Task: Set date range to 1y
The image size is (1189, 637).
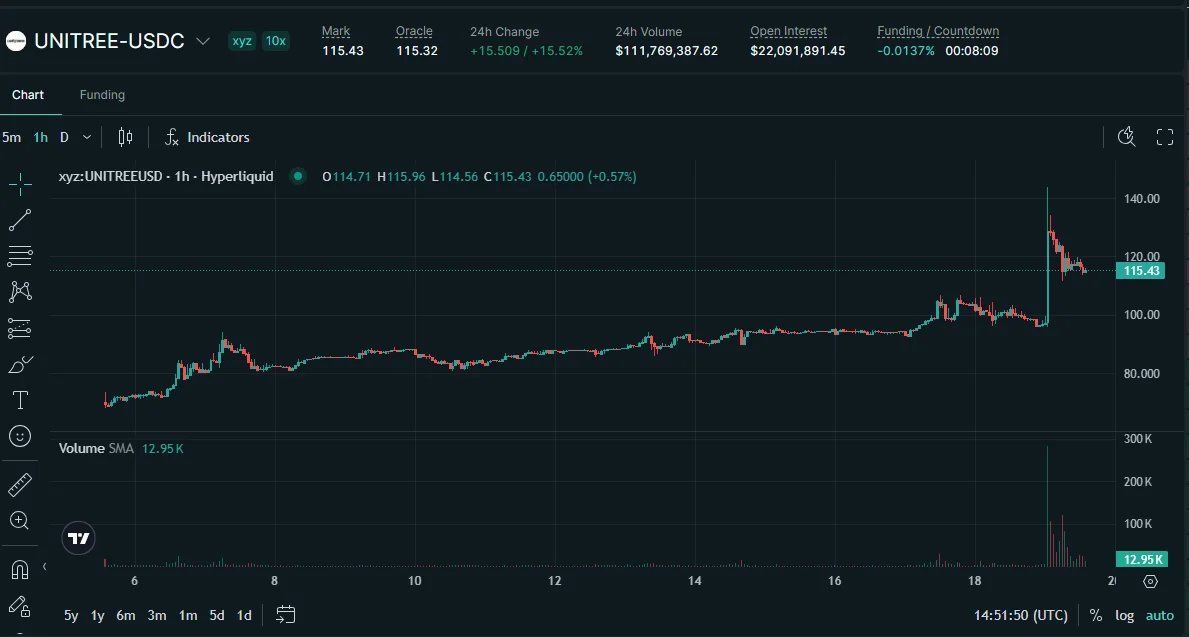Action: tap(98, 615)
